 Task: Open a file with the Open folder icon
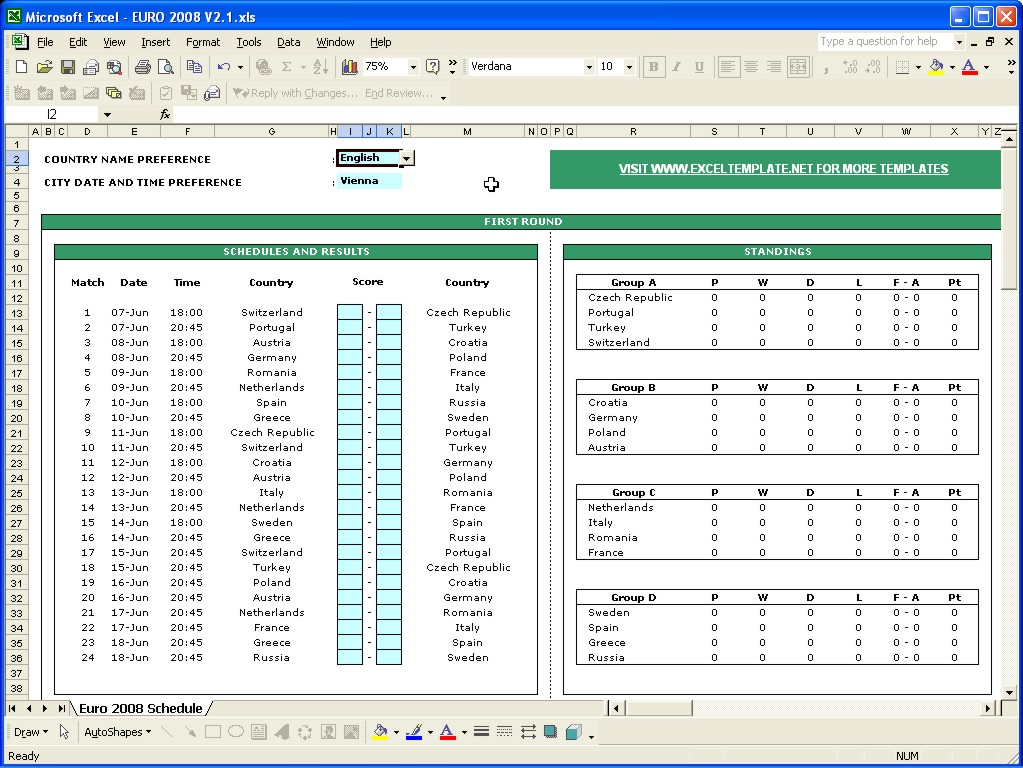click(44, 67)
